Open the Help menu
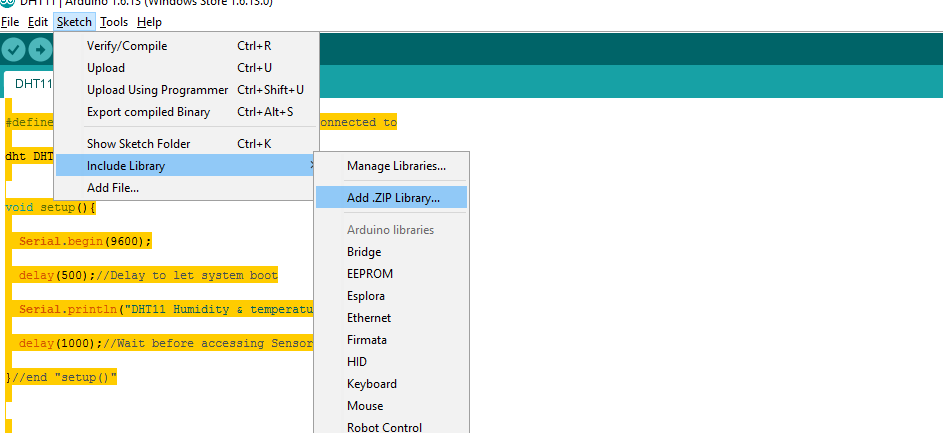 pyautogui.click(x=149, y=21)
